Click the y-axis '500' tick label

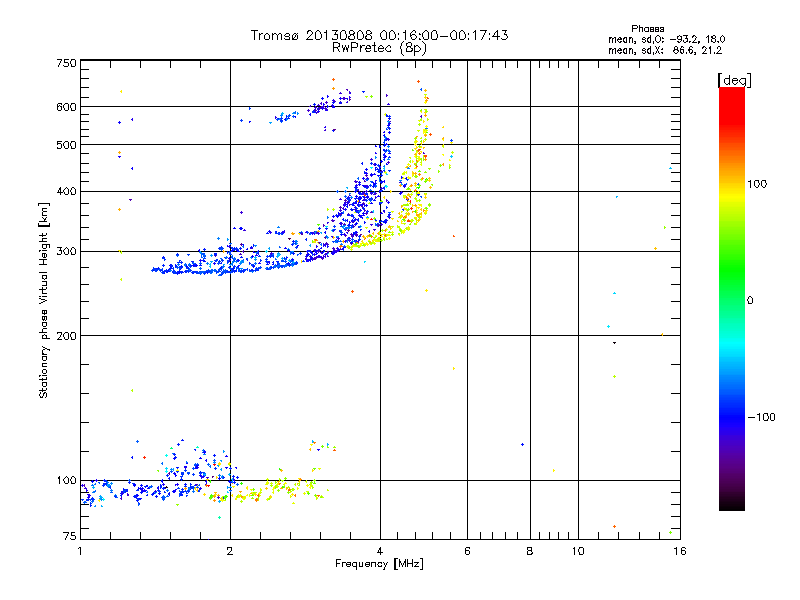[66, 145]
